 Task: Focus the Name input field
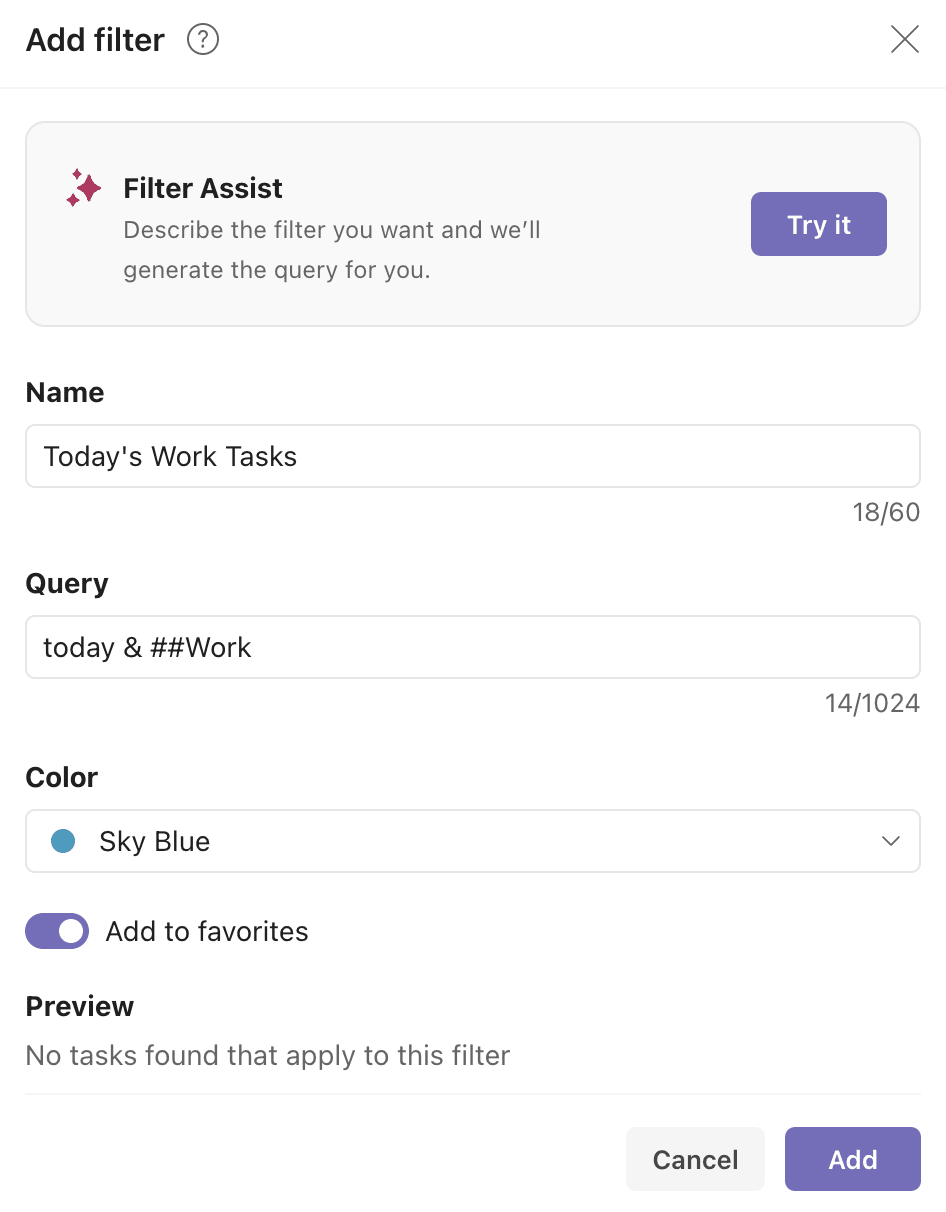(472, 457)
